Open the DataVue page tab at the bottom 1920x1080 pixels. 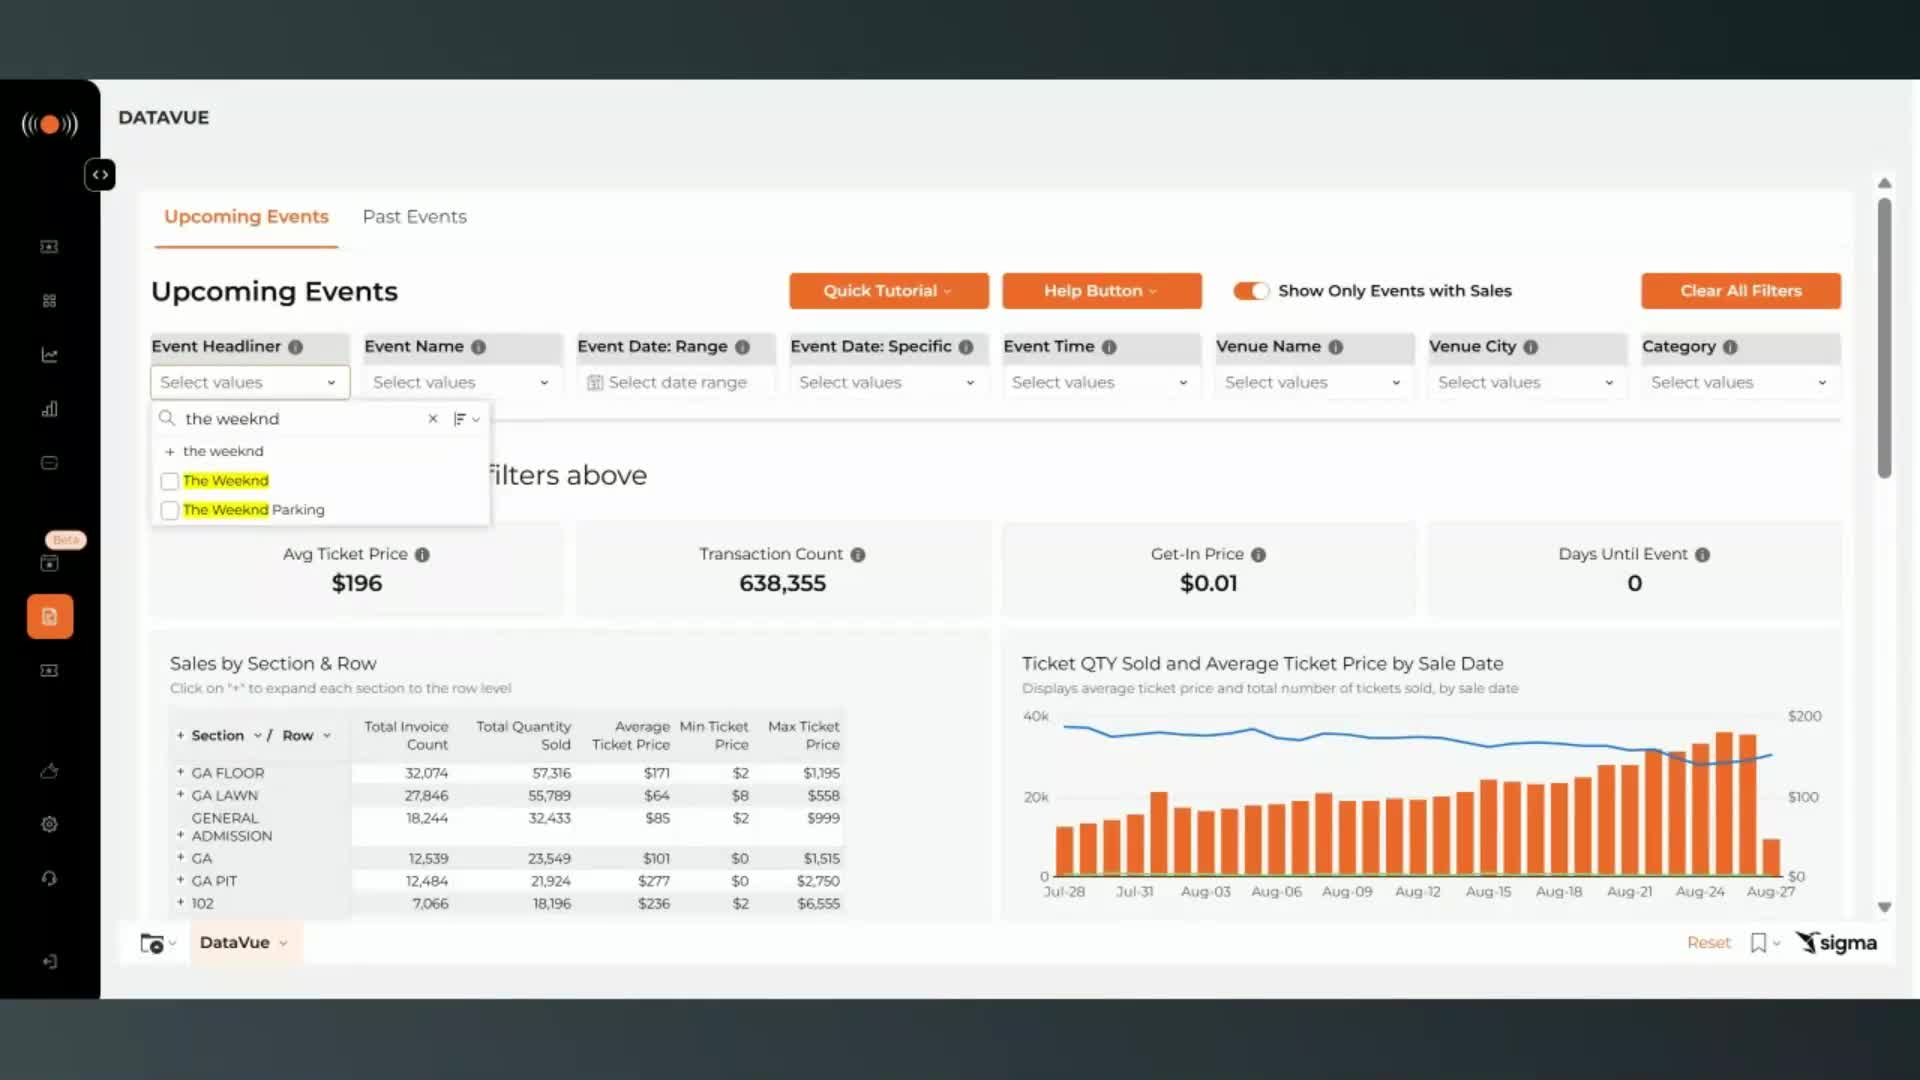pyautogui.click(x=244, y=943)
